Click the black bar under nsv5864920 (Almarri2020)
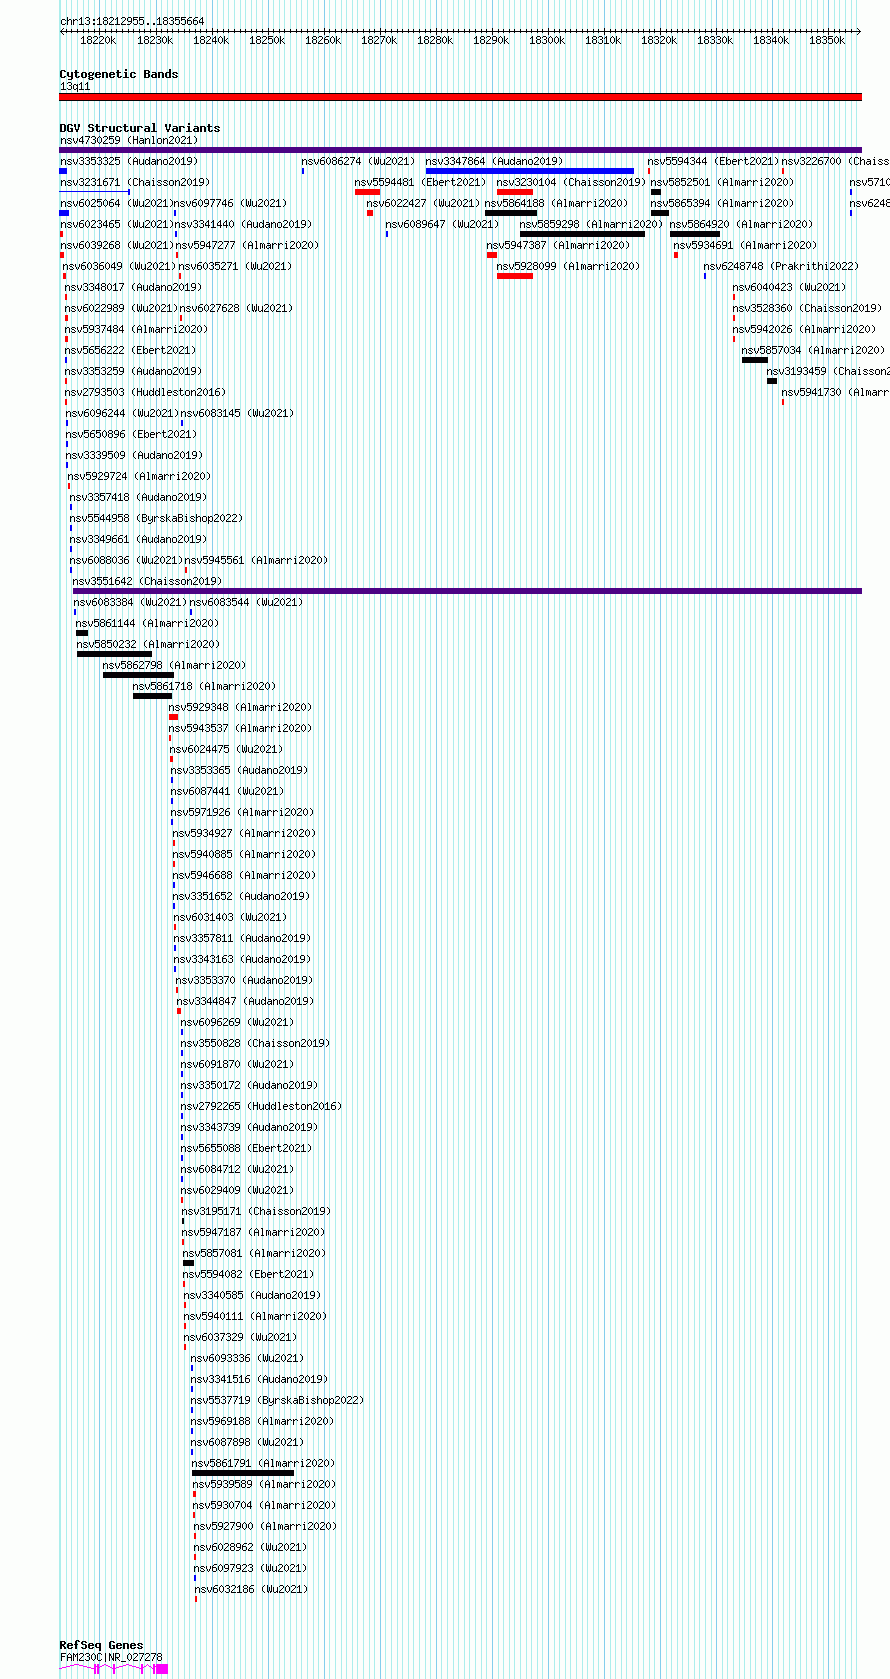Viewport: 890px width, 1679px height. [x=695, y=234]
